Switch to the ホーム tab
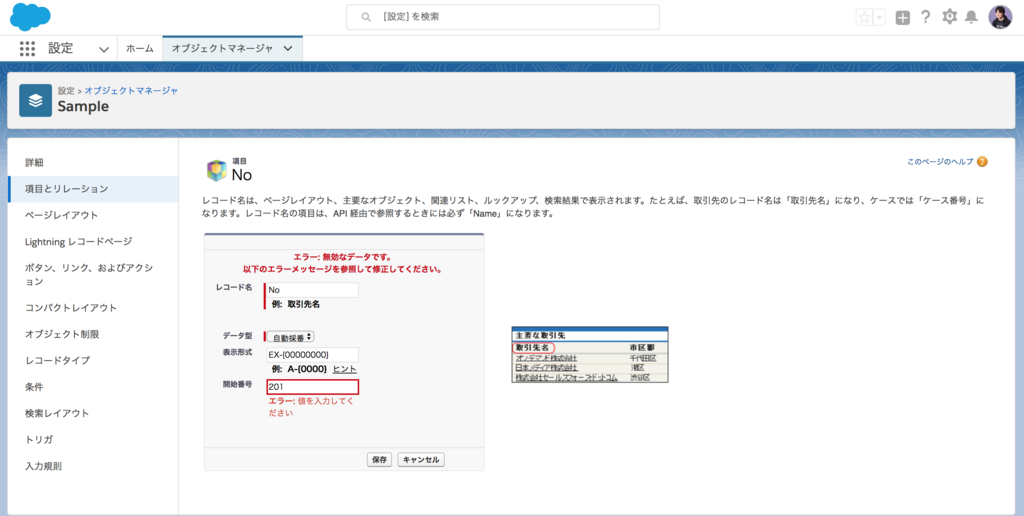1024x516 pixels. click(140, 48)
